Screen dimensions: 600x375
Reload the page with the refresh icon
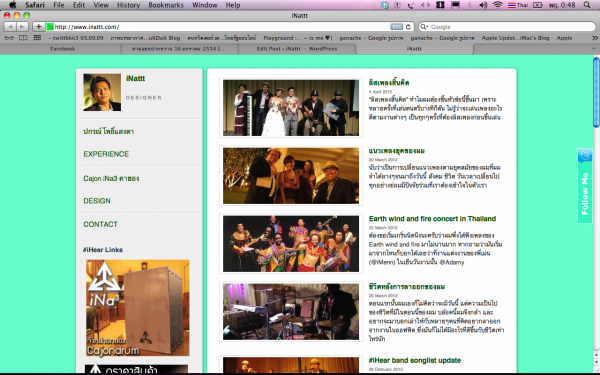coord(408,27)
